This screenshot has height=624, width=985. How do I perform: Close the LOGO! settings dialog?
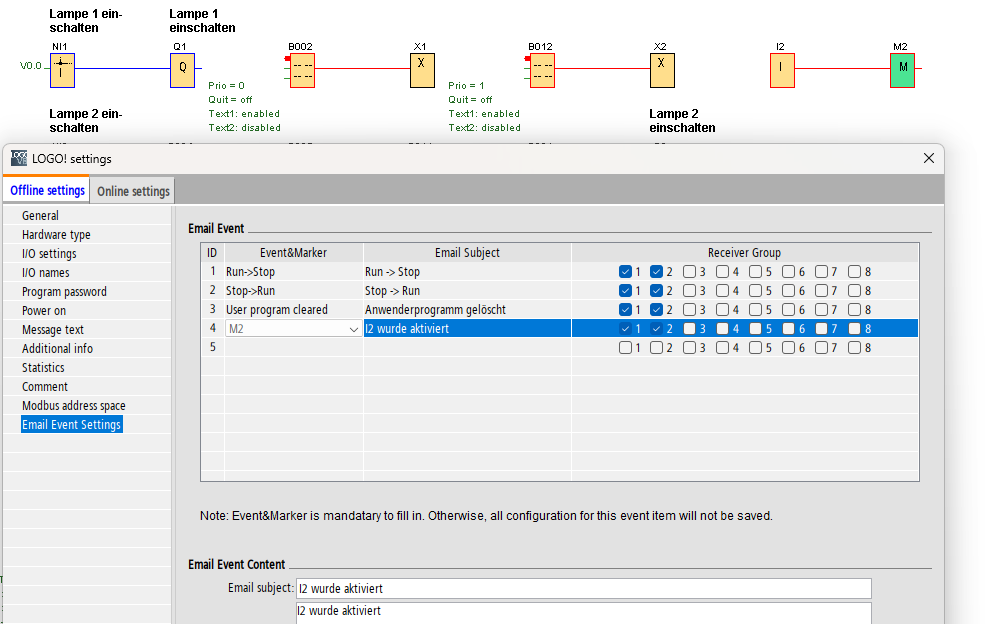point(928,158)
